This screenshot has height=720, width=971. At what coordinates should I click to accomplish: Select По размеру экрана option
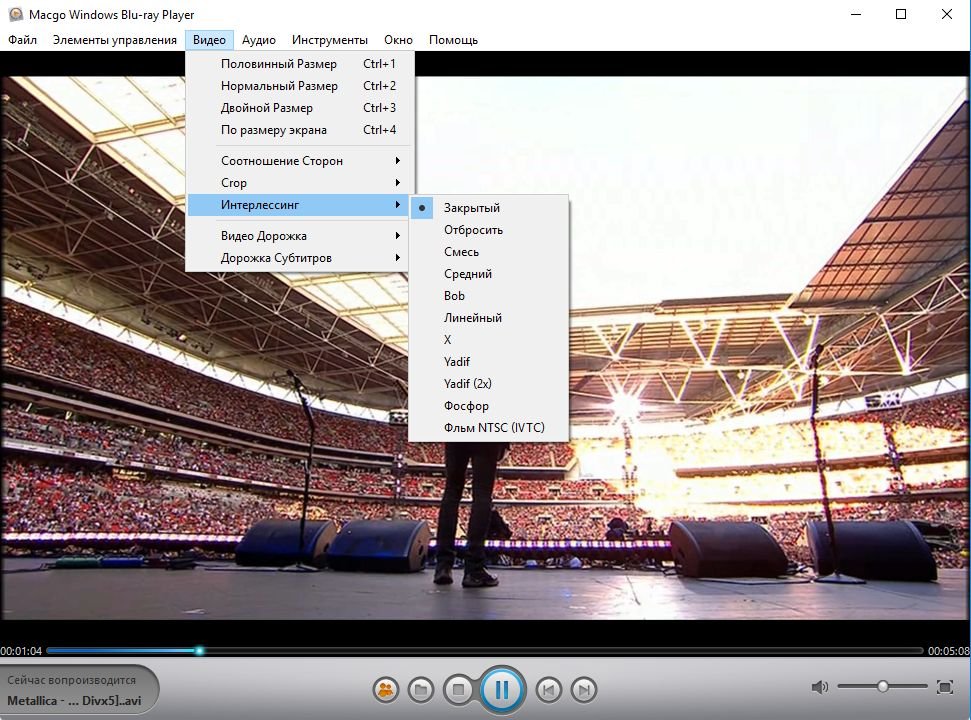tap(274, 130)
